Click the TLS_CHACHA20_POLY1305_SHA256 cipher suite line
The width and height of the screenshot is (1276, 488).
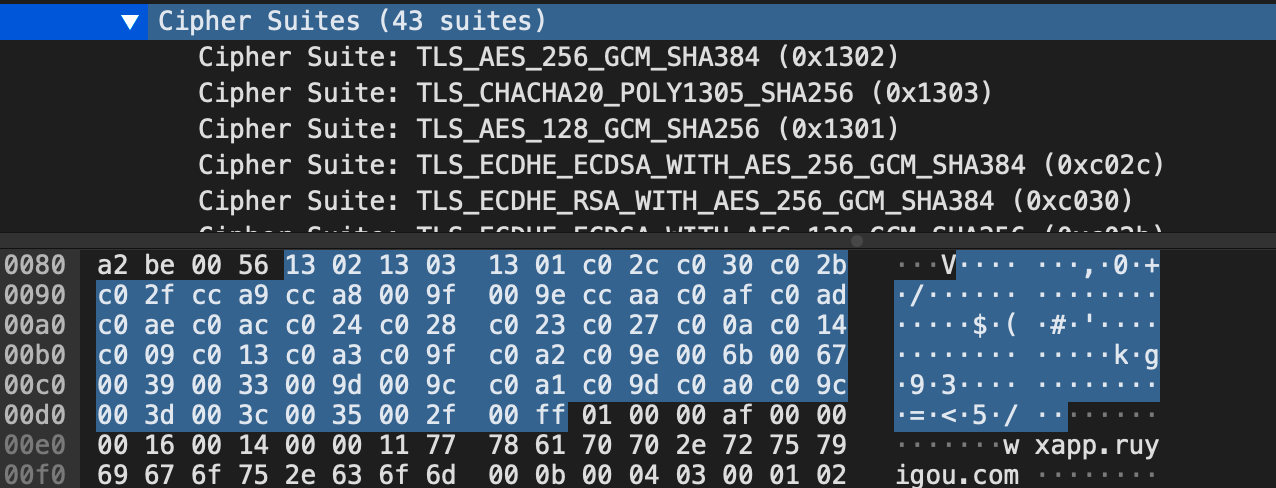(594, 93)
